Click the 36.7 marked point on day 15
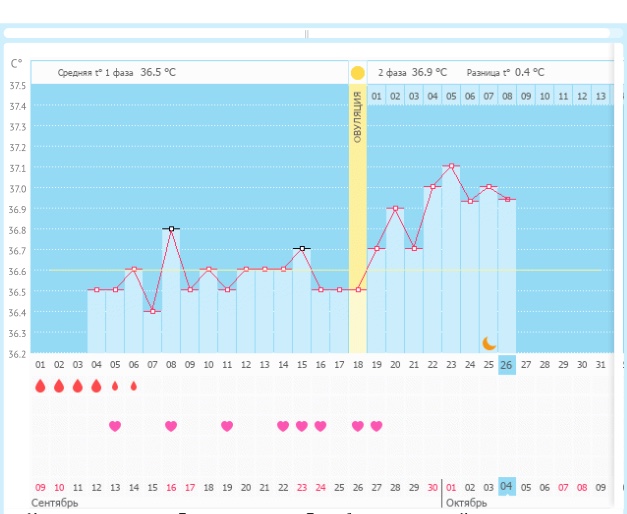 click(x=301, y=248)
